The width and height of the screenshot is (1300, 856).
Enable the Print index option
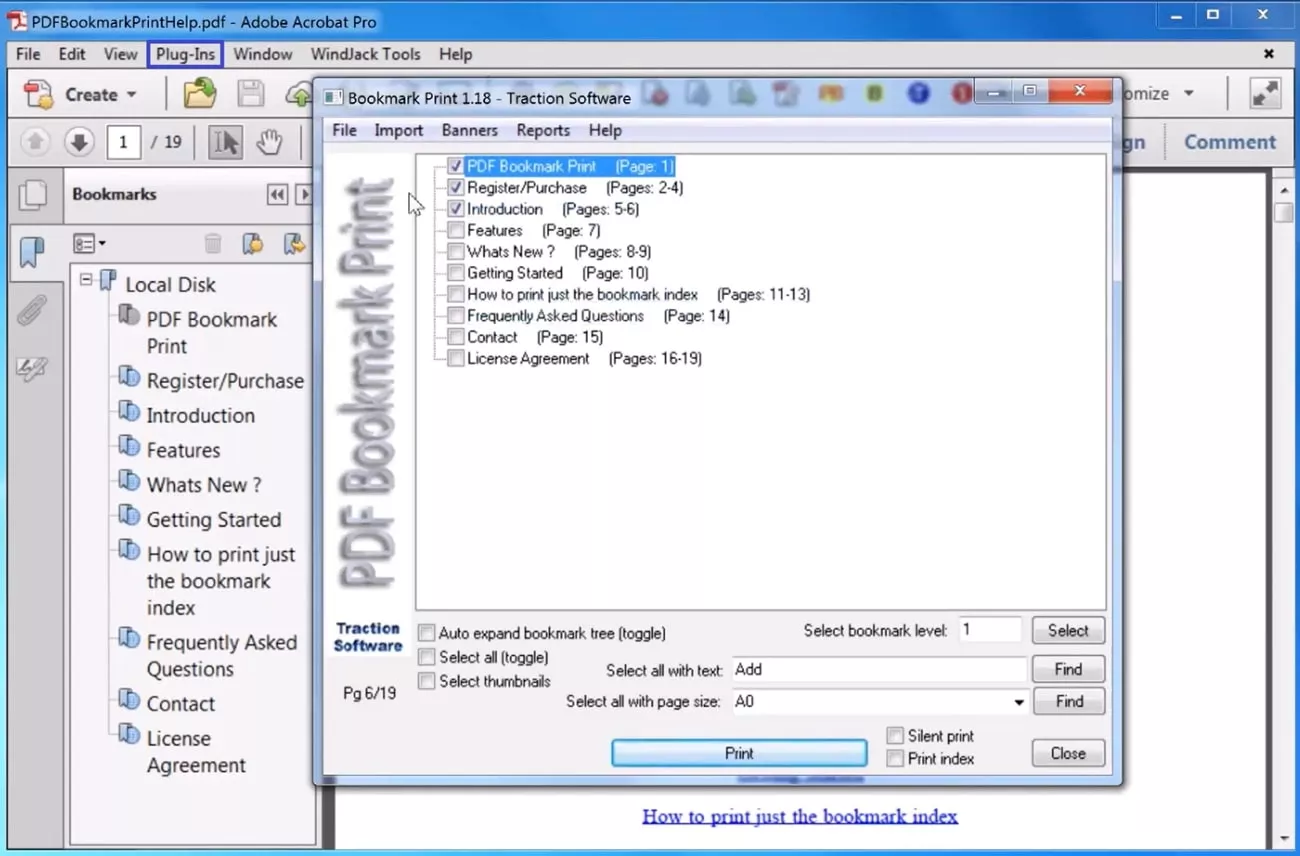895,759
